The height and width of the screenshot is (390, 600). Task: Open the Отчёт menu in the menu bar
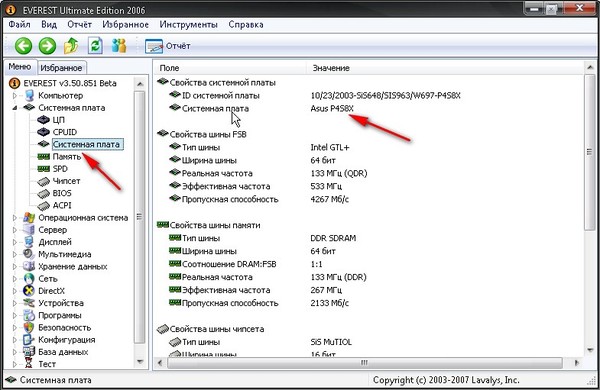79,24
